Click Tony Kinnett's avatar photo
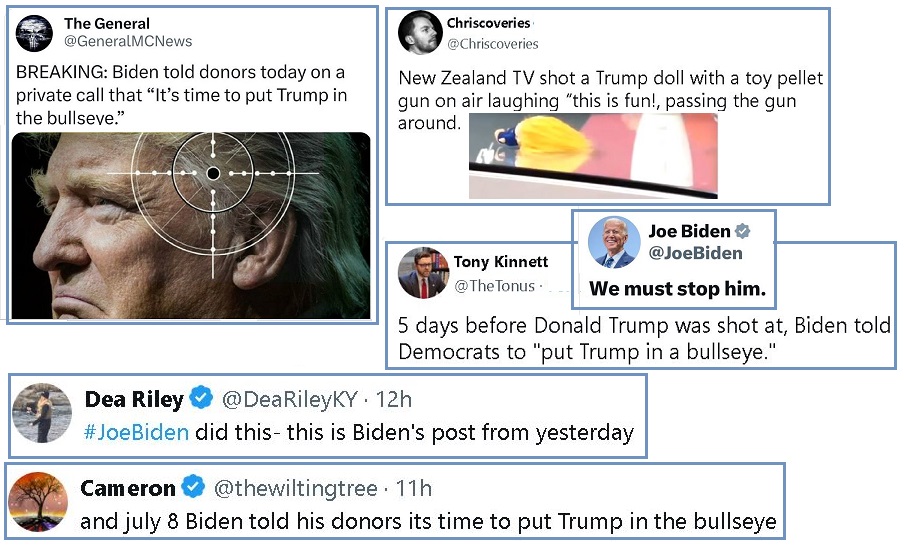Image resolution: width=904 pixels, height=546 pixels. (424, 273)
